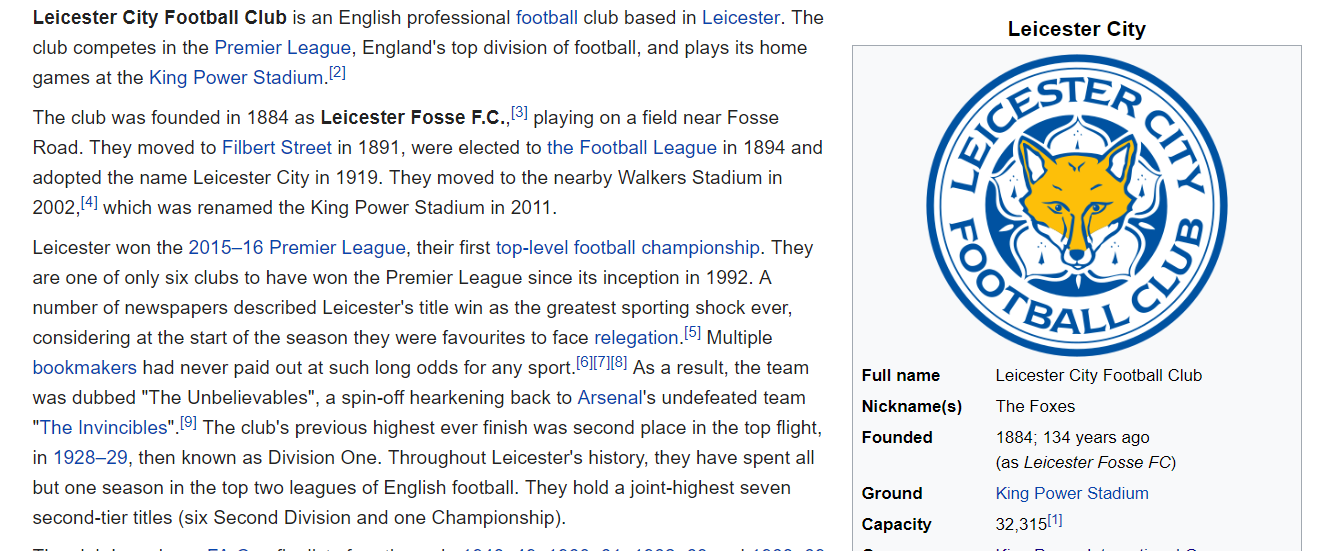Follow the Premier League link
Screen dimensions: 1335x551
283,47
